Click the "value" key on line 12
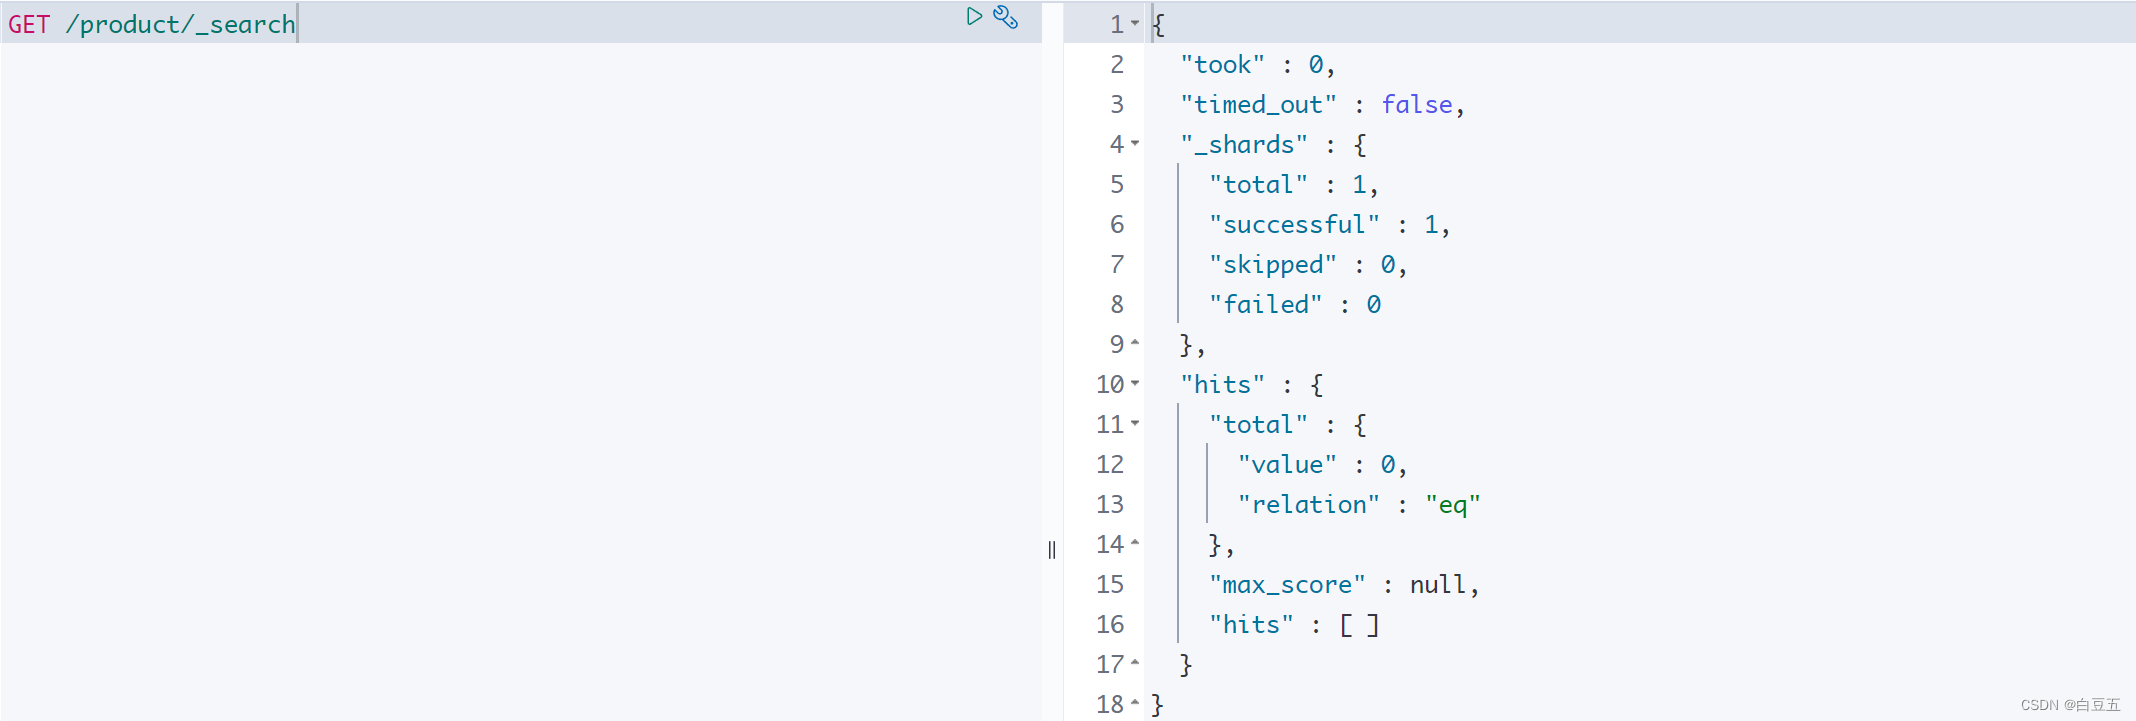 1287,465
